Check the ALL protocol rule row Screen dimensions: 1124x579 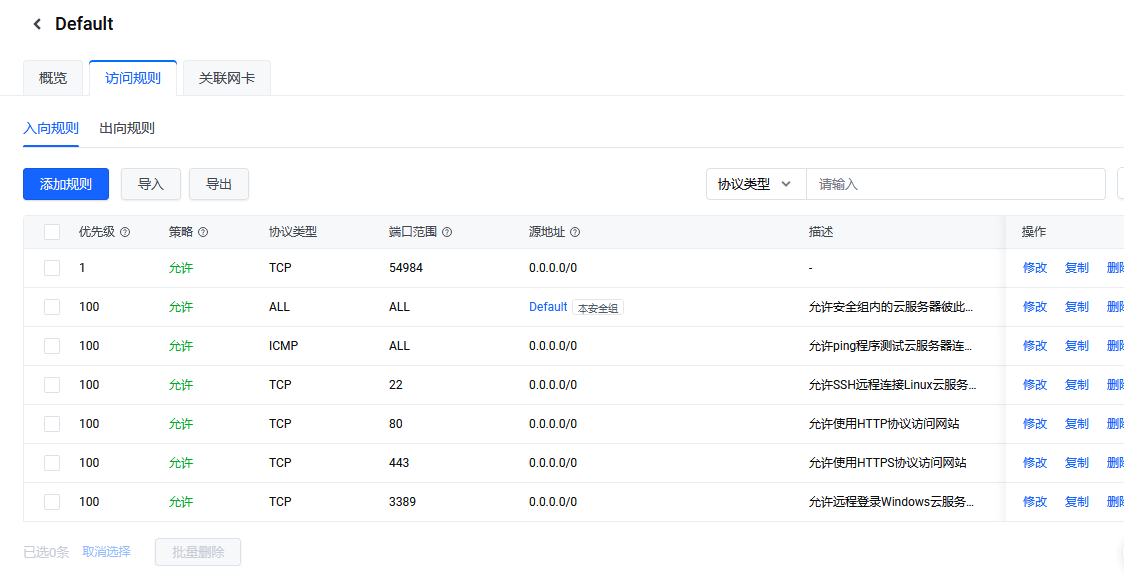point(52,307)
